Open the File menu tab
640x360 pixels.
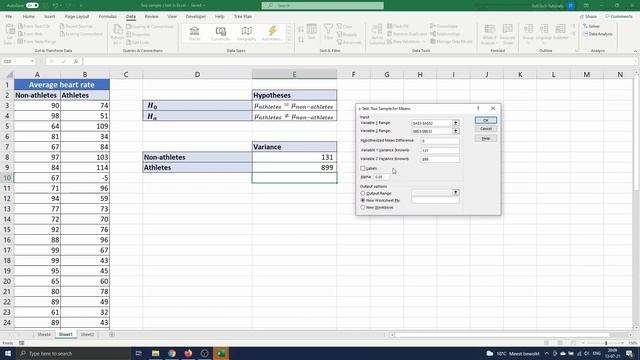pyautogui.click(x=9, y=16)
